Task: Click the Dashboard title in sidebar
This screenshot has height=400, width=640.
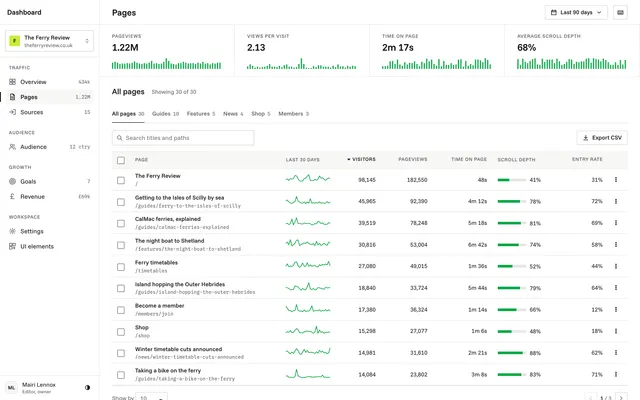Action: coord(24,12)
